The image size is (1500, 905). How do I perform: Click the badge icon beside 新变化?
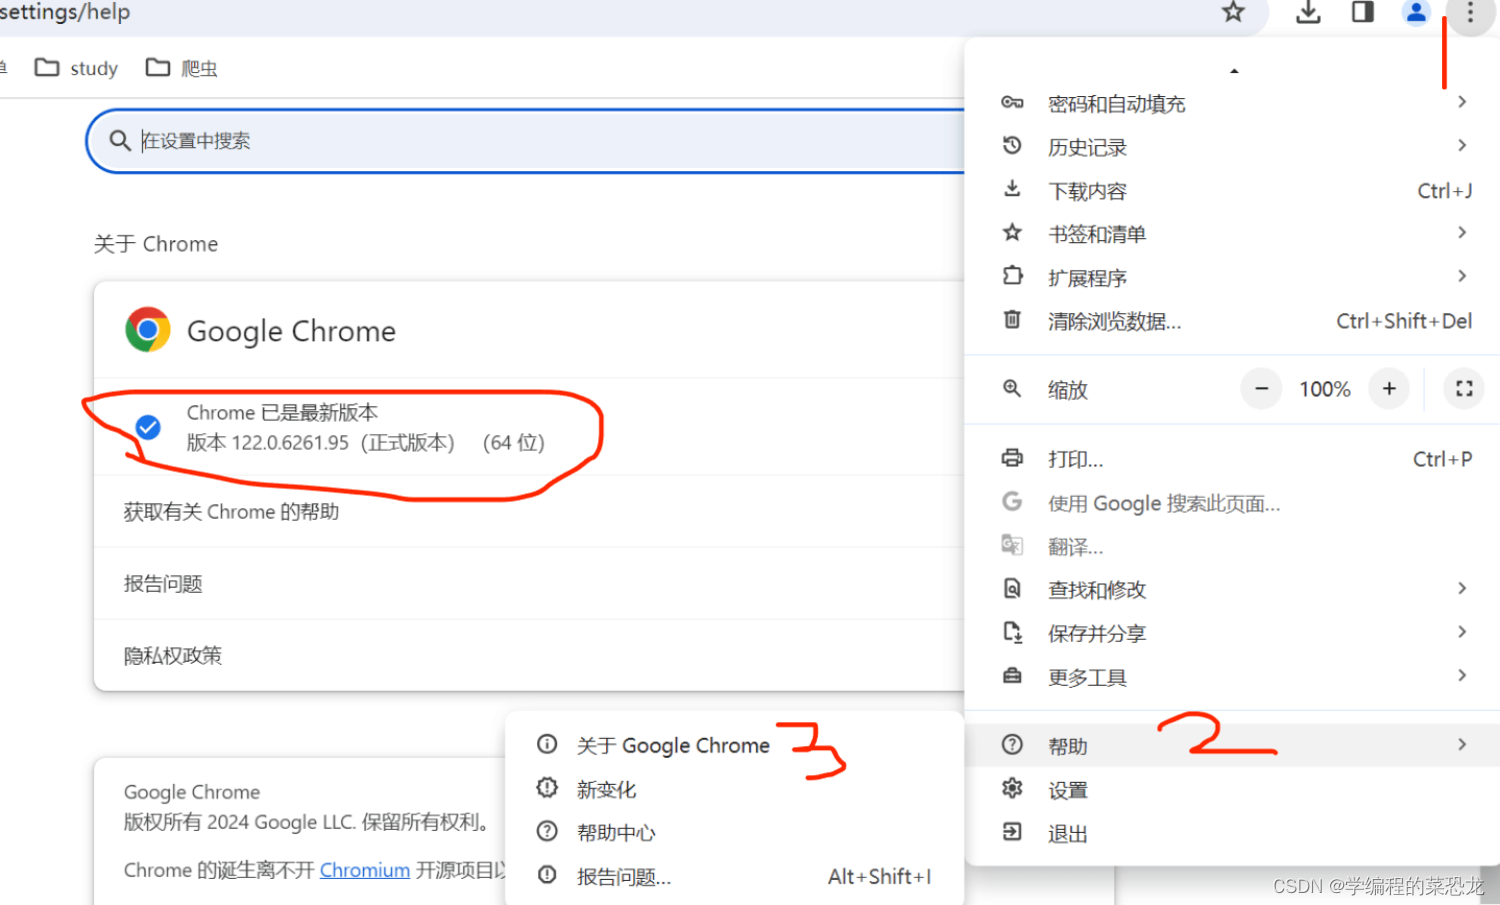pos(547,788)
